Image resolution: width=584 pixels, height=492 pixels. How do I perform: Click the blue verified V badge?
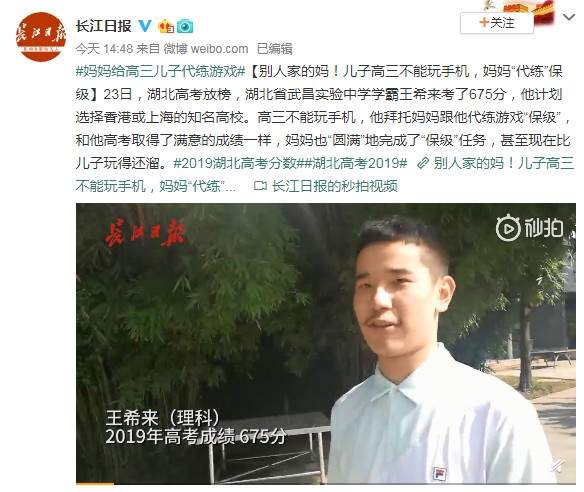(x=145, y=26)
